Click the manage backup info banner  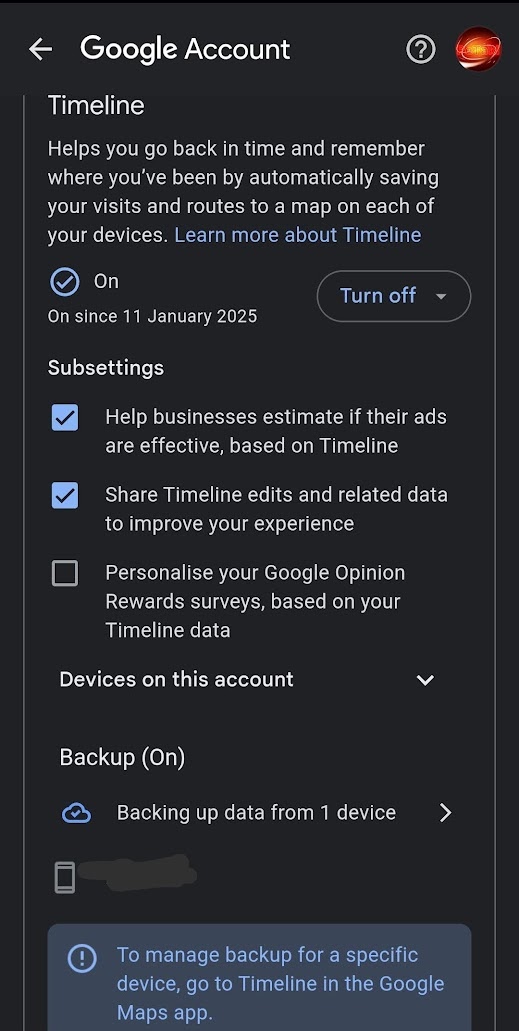(x=260, y=977)
